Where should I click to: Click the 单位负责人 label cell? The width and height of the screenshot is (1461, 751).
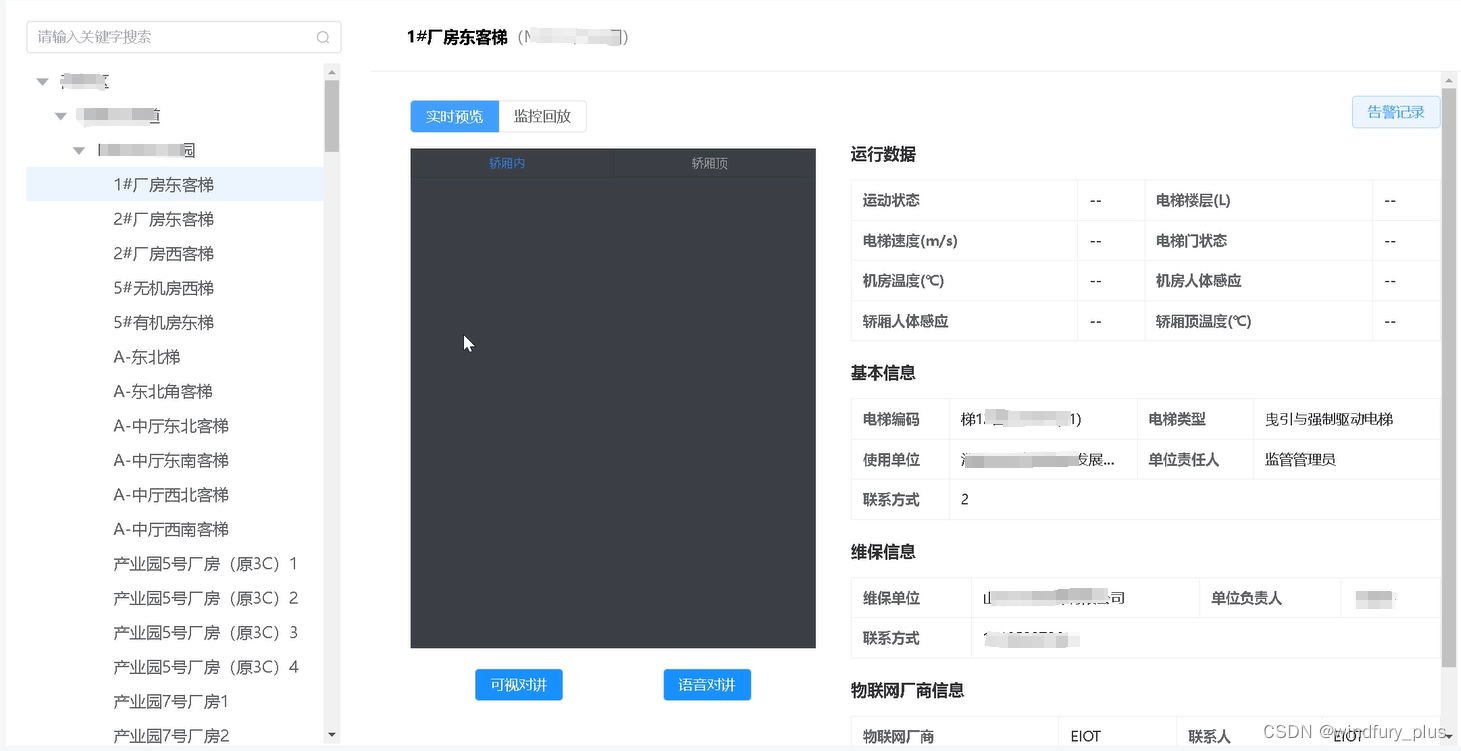tap(1270, 598)
